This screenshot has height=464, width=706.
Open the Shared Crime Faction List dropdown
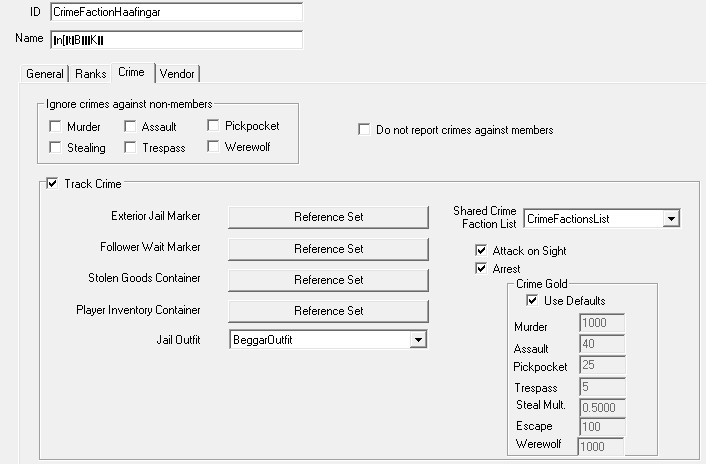(x=671, y=218)
